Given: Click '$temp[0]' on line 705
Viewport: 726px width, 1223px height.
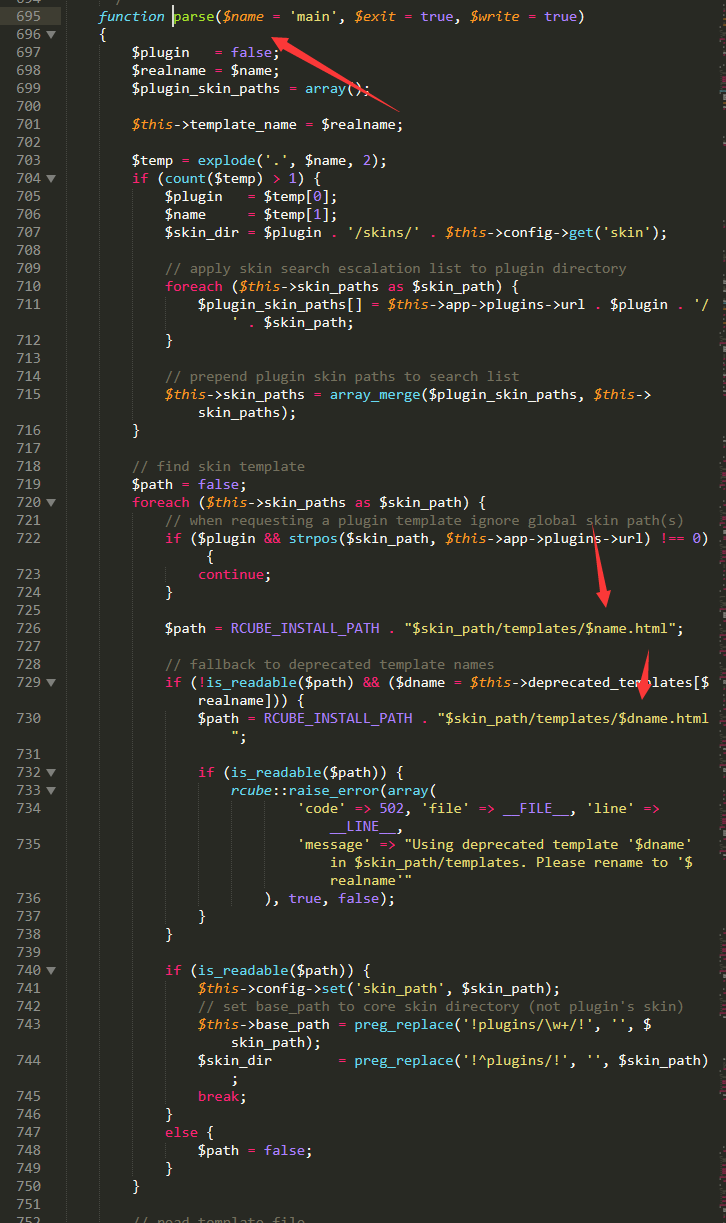Looking at the screenshot, I should 301,196.
